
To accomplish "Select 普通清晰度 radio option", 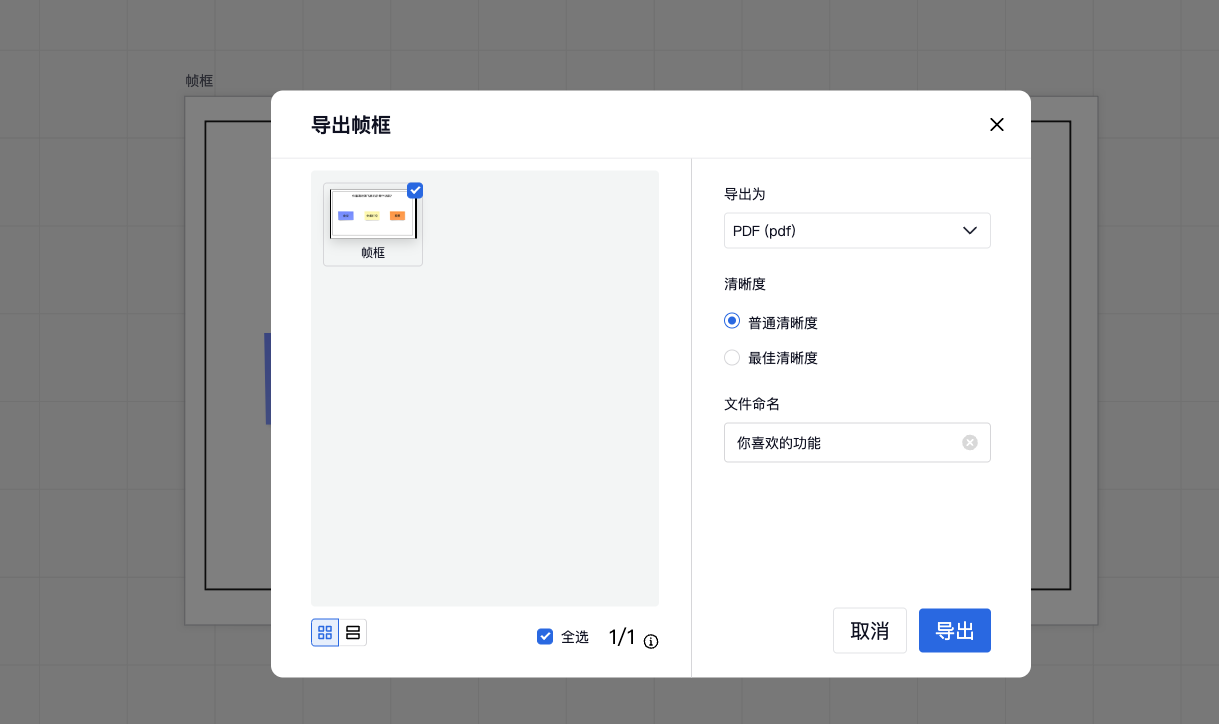I will click(732, 321).
